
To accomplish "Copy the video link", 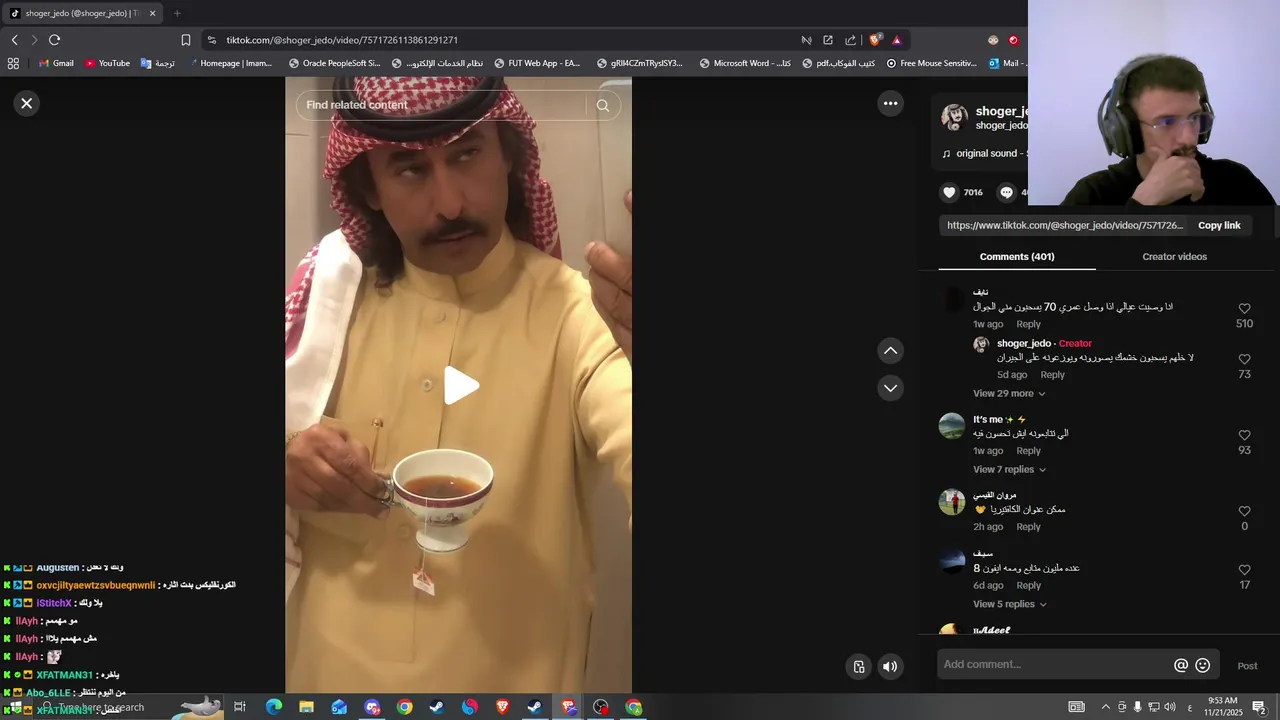I will (1219, 225).
